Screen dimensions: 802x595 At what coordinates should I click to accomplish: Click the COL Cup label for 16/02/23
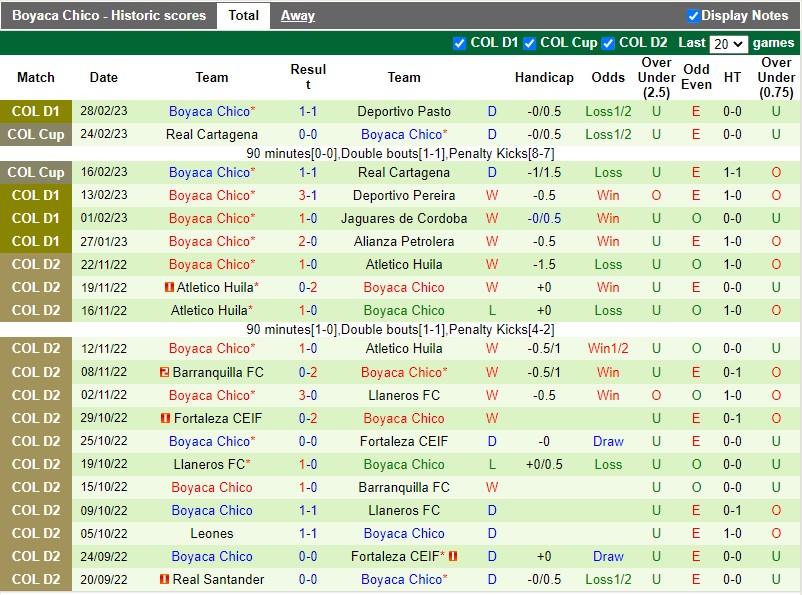pyautogui.click(x=36, y=172)
